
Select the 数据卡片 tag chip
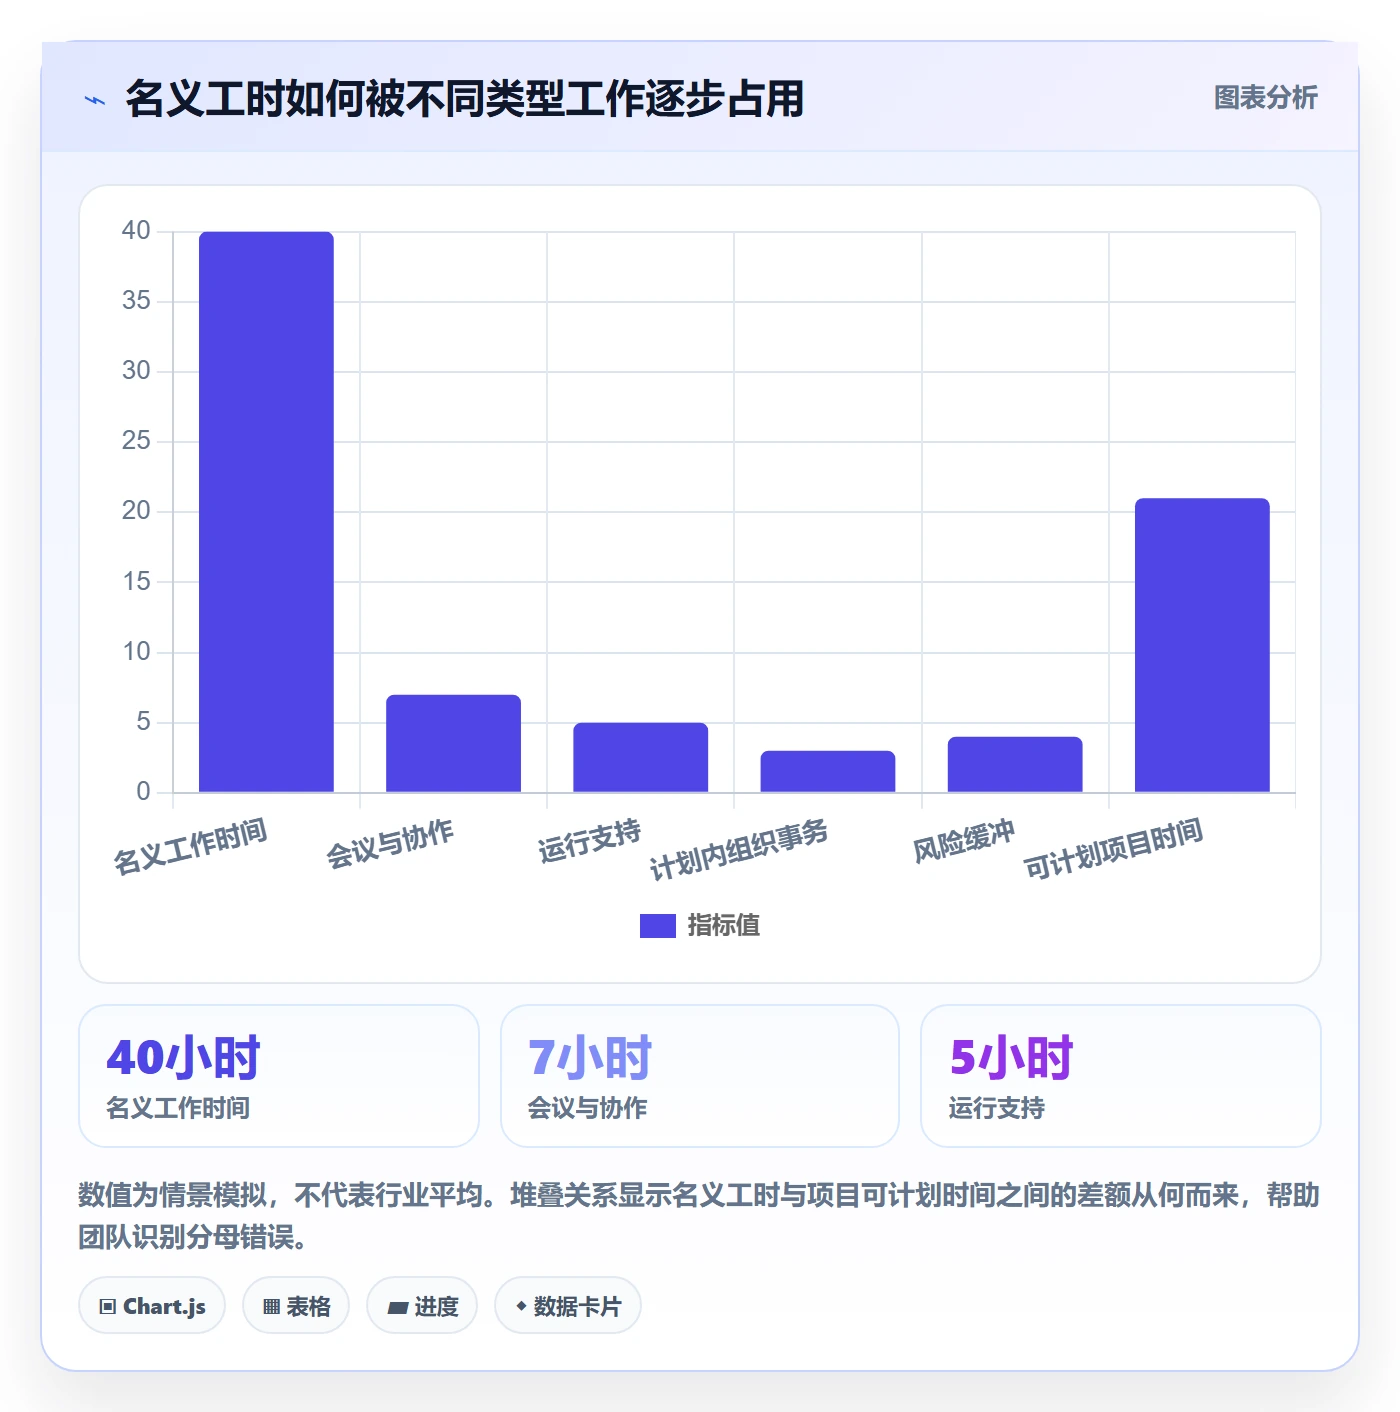pyautogui.click(x=568, y=1306)
